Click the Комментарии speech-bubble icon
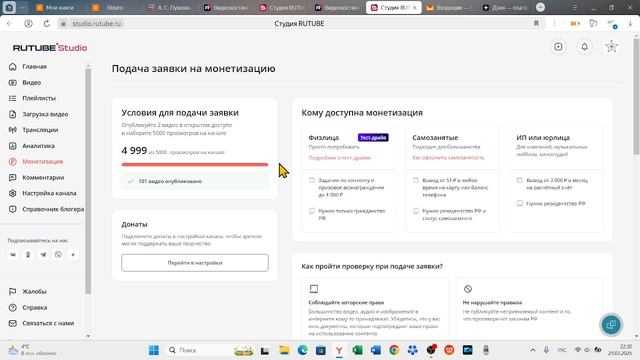 (13, 178)
